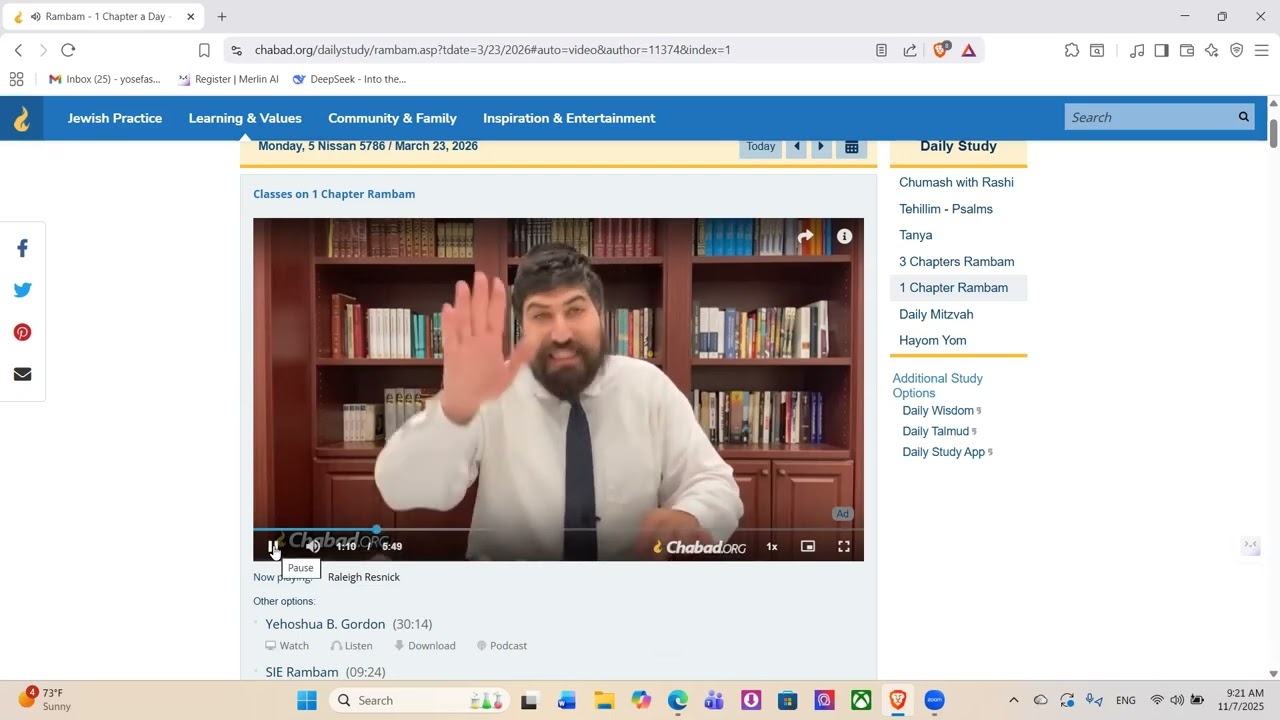The image size is (1280, 720).
Task: Enable picture-in-picture mode for the video
Action: (808, 546)
